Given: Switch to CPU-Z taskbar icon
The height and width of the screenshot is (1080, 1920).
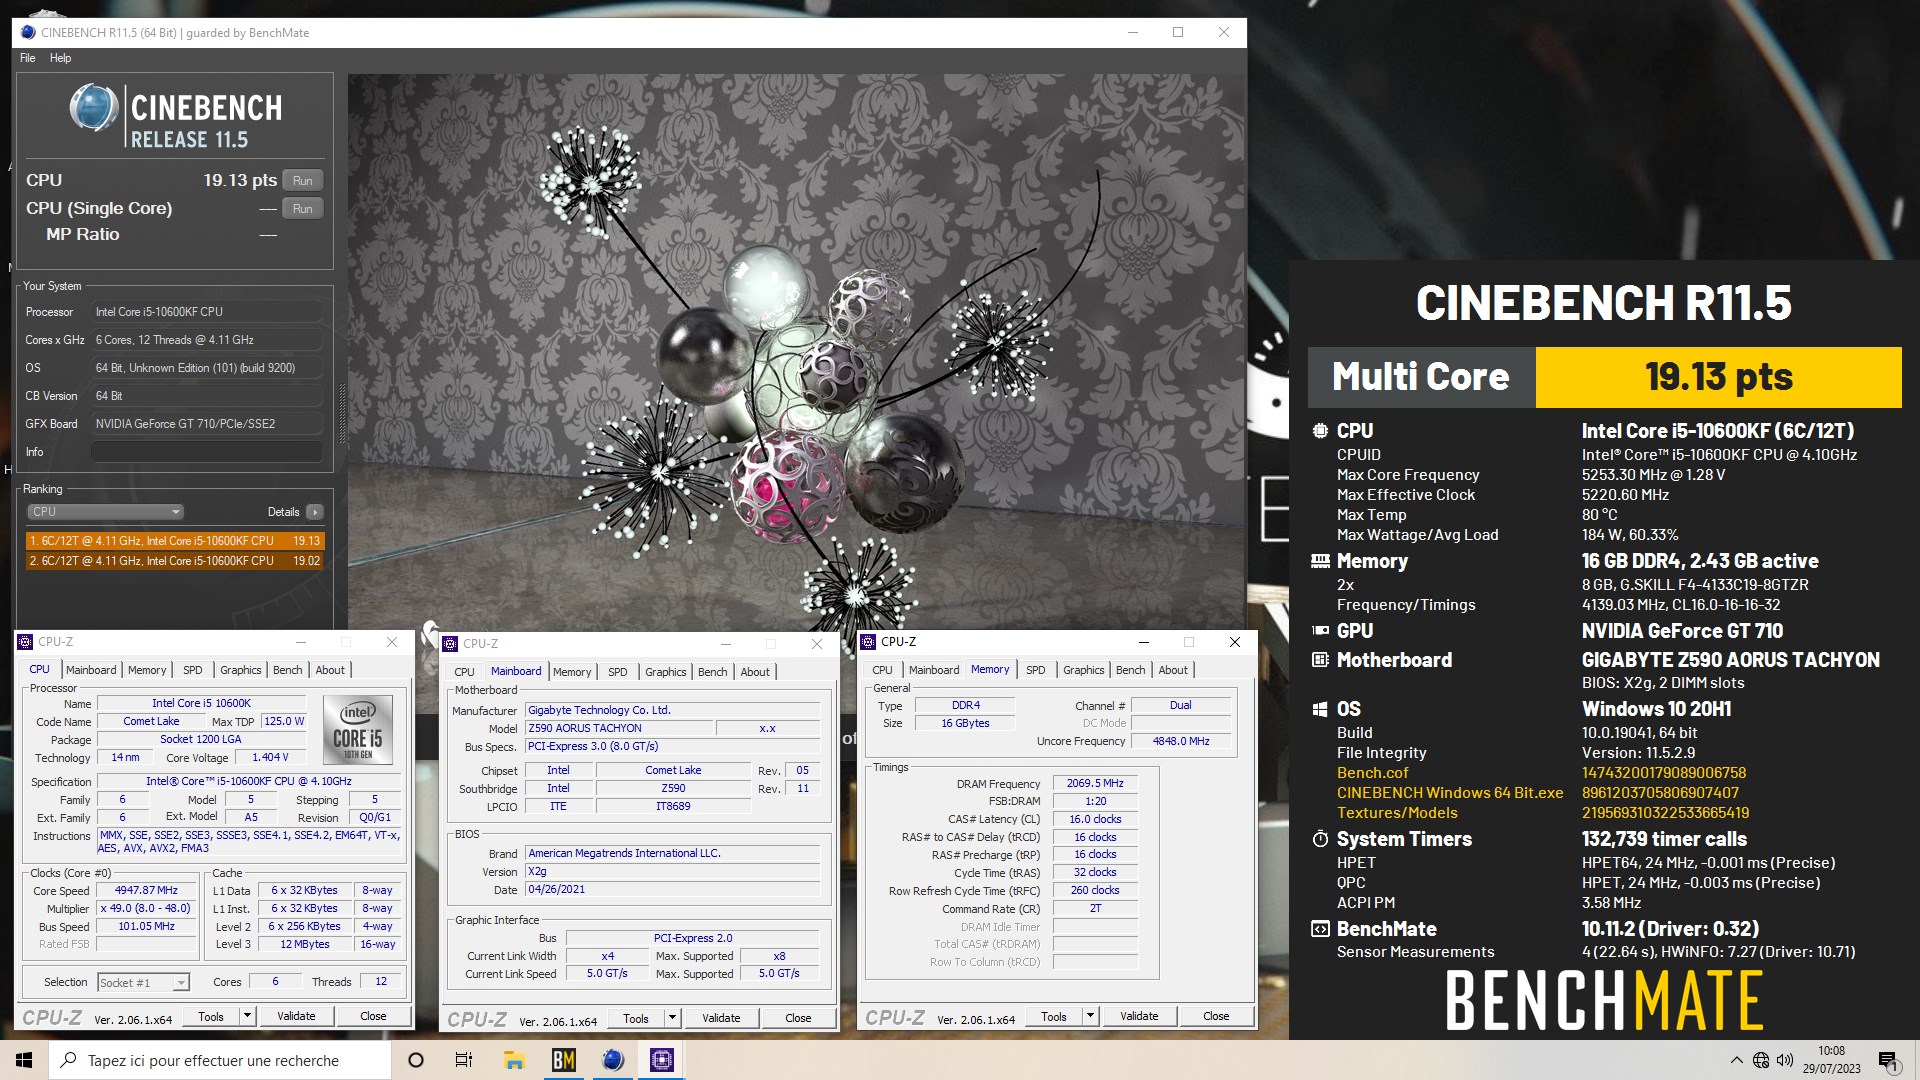Looking at the screenshot, I should click(x=662, y=1060).
